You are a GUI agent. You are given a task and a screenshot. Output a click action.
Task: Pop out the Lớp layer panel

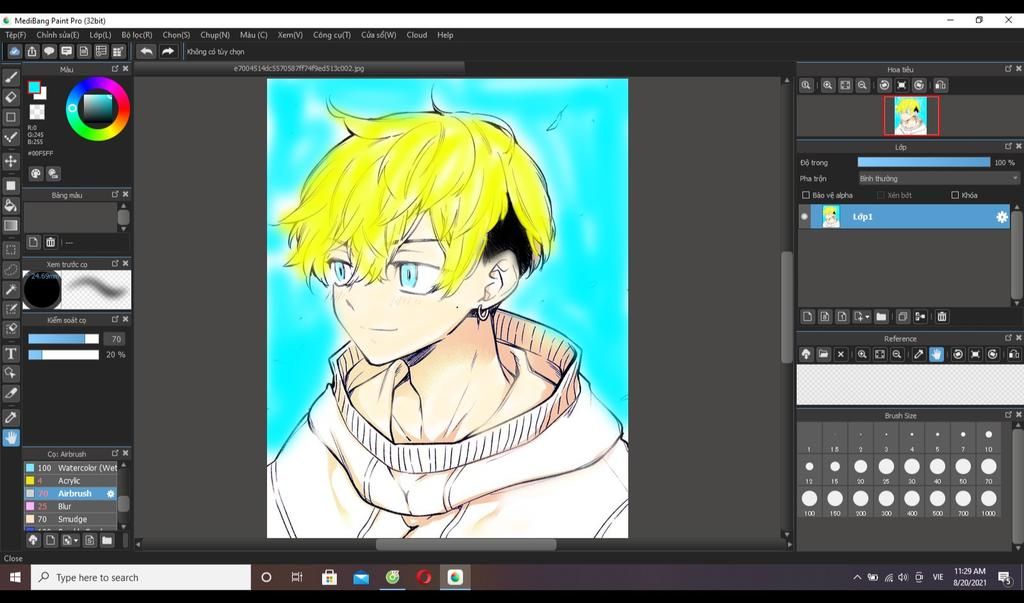[x=1008, y=146]
